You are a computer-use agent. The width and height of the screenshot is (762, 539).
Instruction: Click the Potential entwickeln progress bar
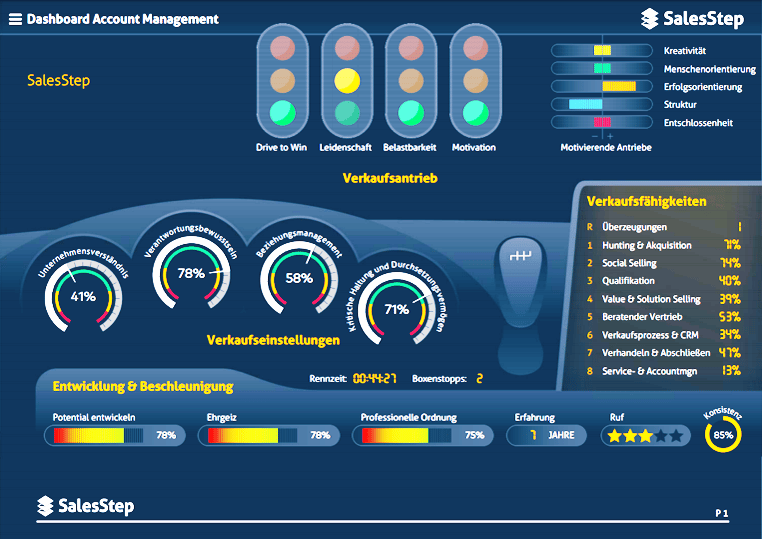point(115,436)
